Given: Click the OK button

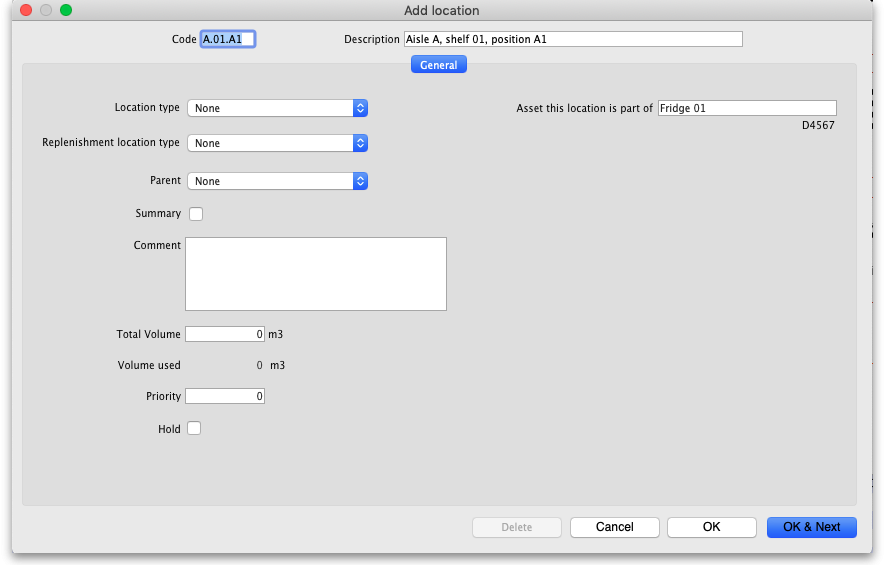Looking at the screenshot, I should pos(711,527).
